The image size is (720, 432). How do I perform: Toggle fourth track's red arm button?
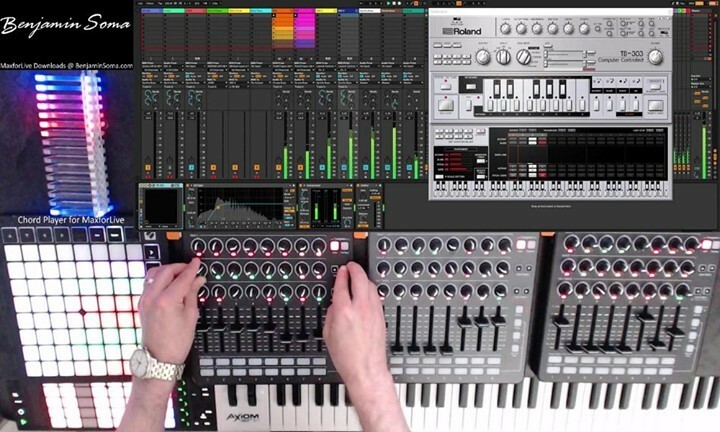point(214,177)
